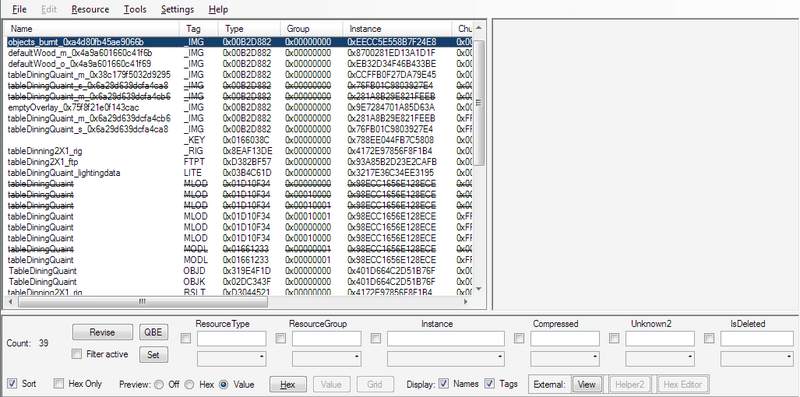Sort by the Name column header
This screenshot has height=397, width=800.
click(x=92, y=29)
